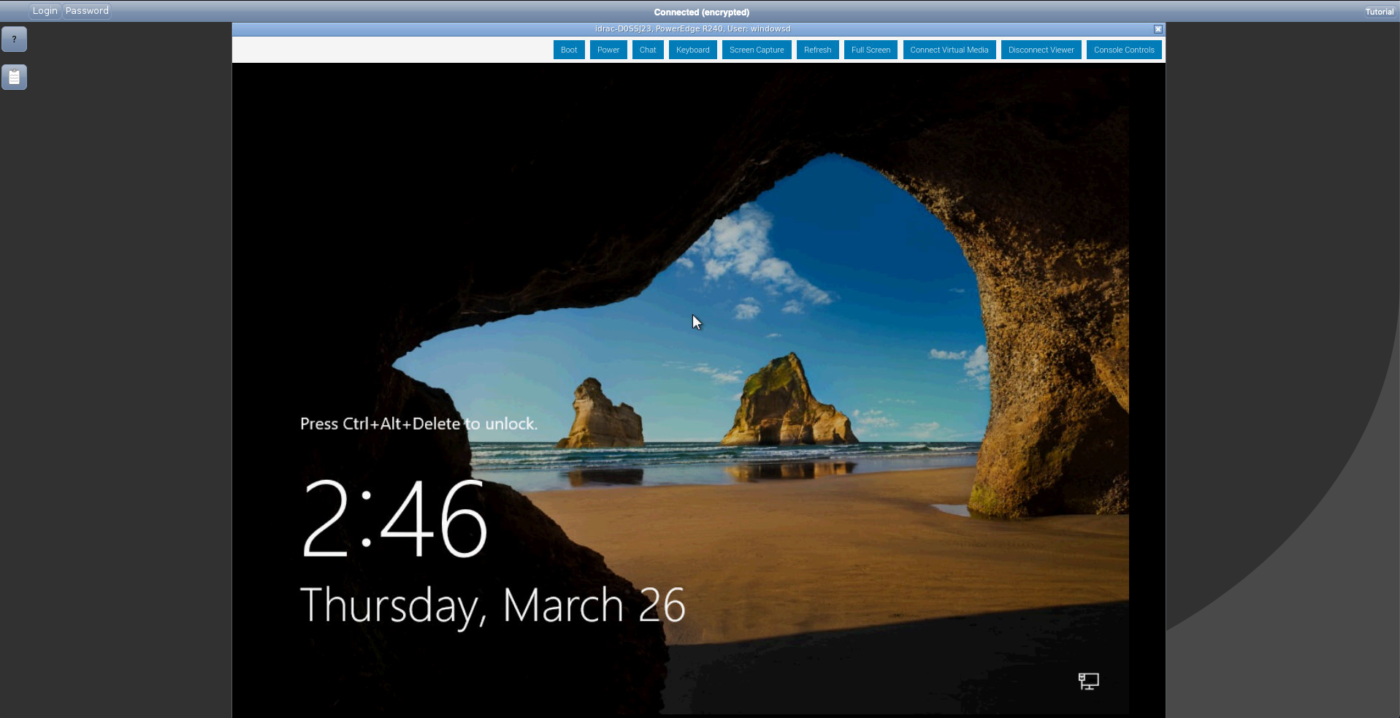Viewport: 1400px width, 718px height.
Task: Open the Password menu
Action: pos(87,10)
